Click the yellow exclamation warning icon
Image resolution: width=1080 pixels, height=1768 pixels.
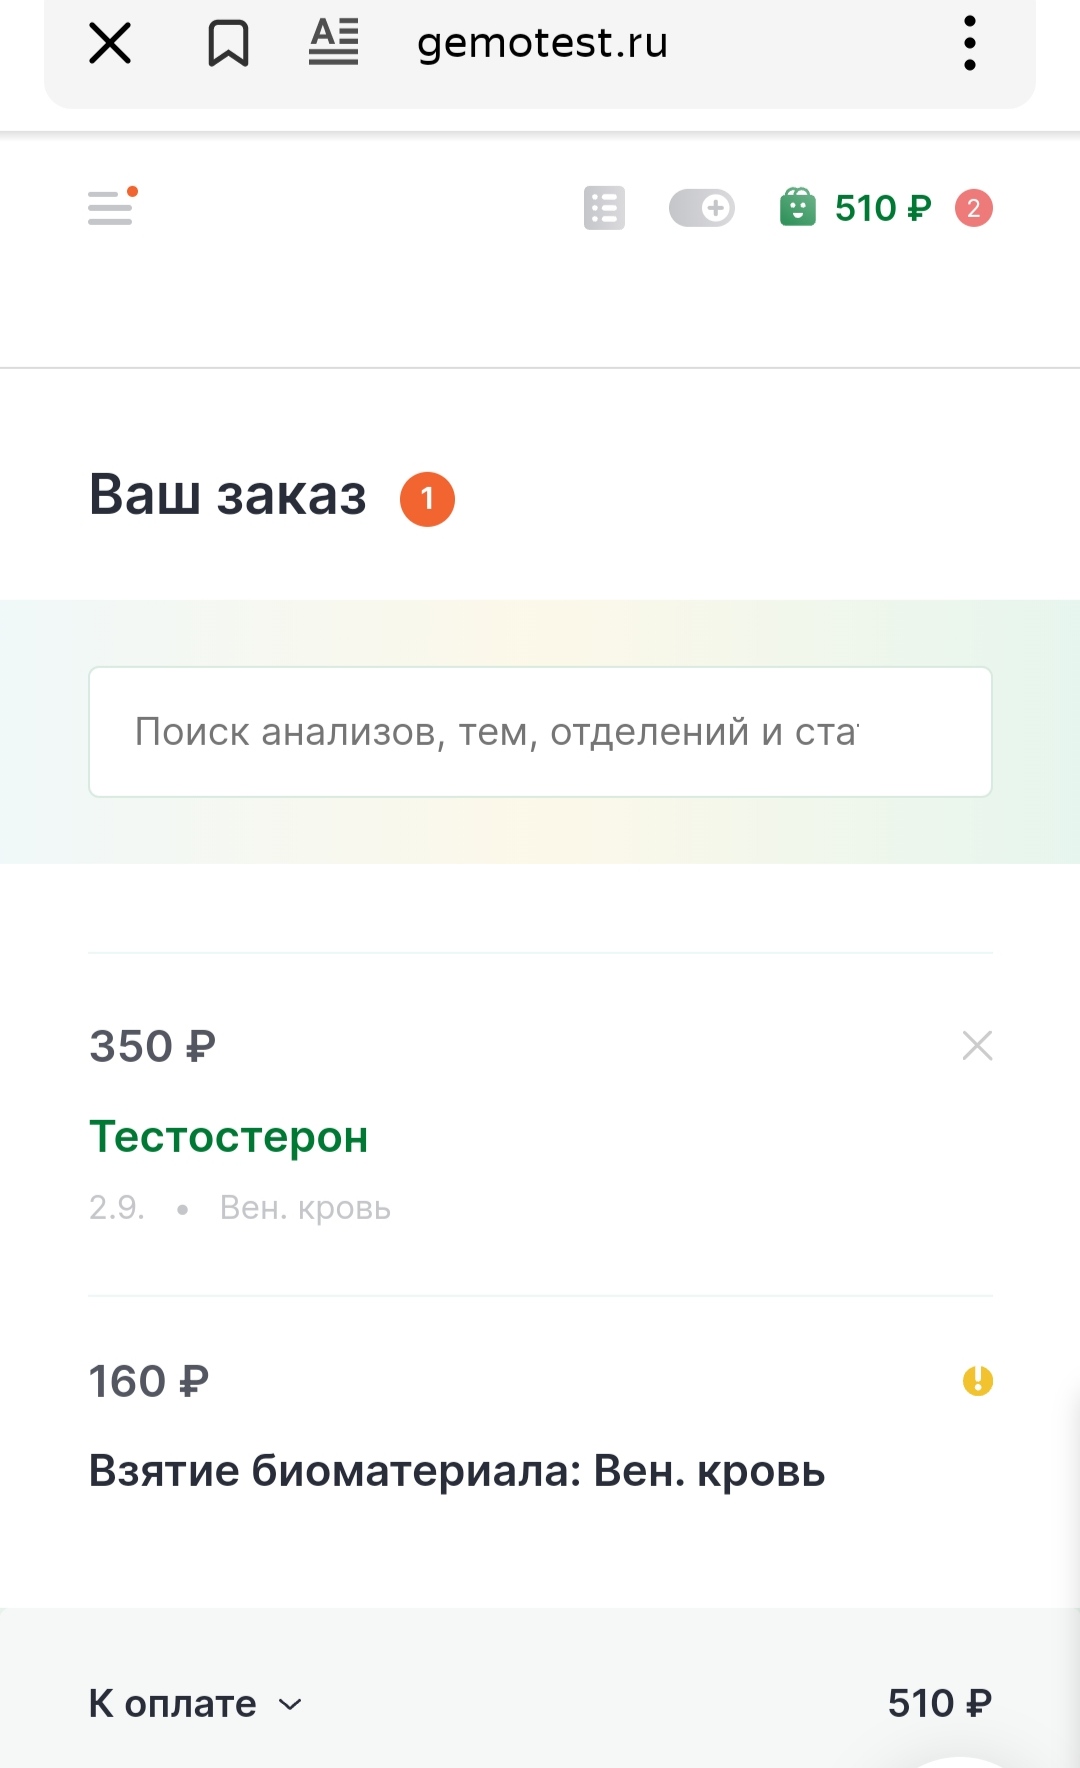[977, 1381]
